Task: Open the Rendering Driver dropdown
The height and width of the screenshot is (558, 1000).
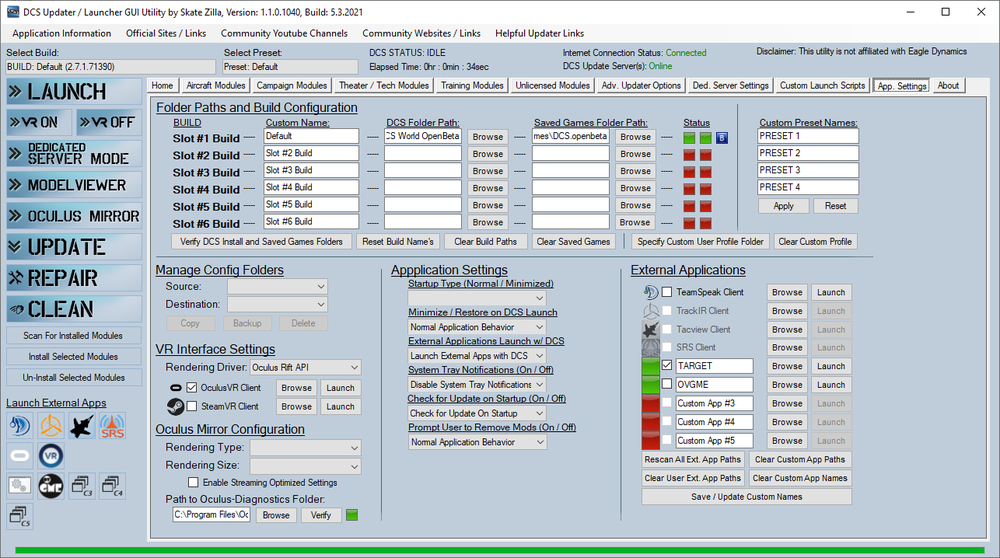Action: pos(305,367)
